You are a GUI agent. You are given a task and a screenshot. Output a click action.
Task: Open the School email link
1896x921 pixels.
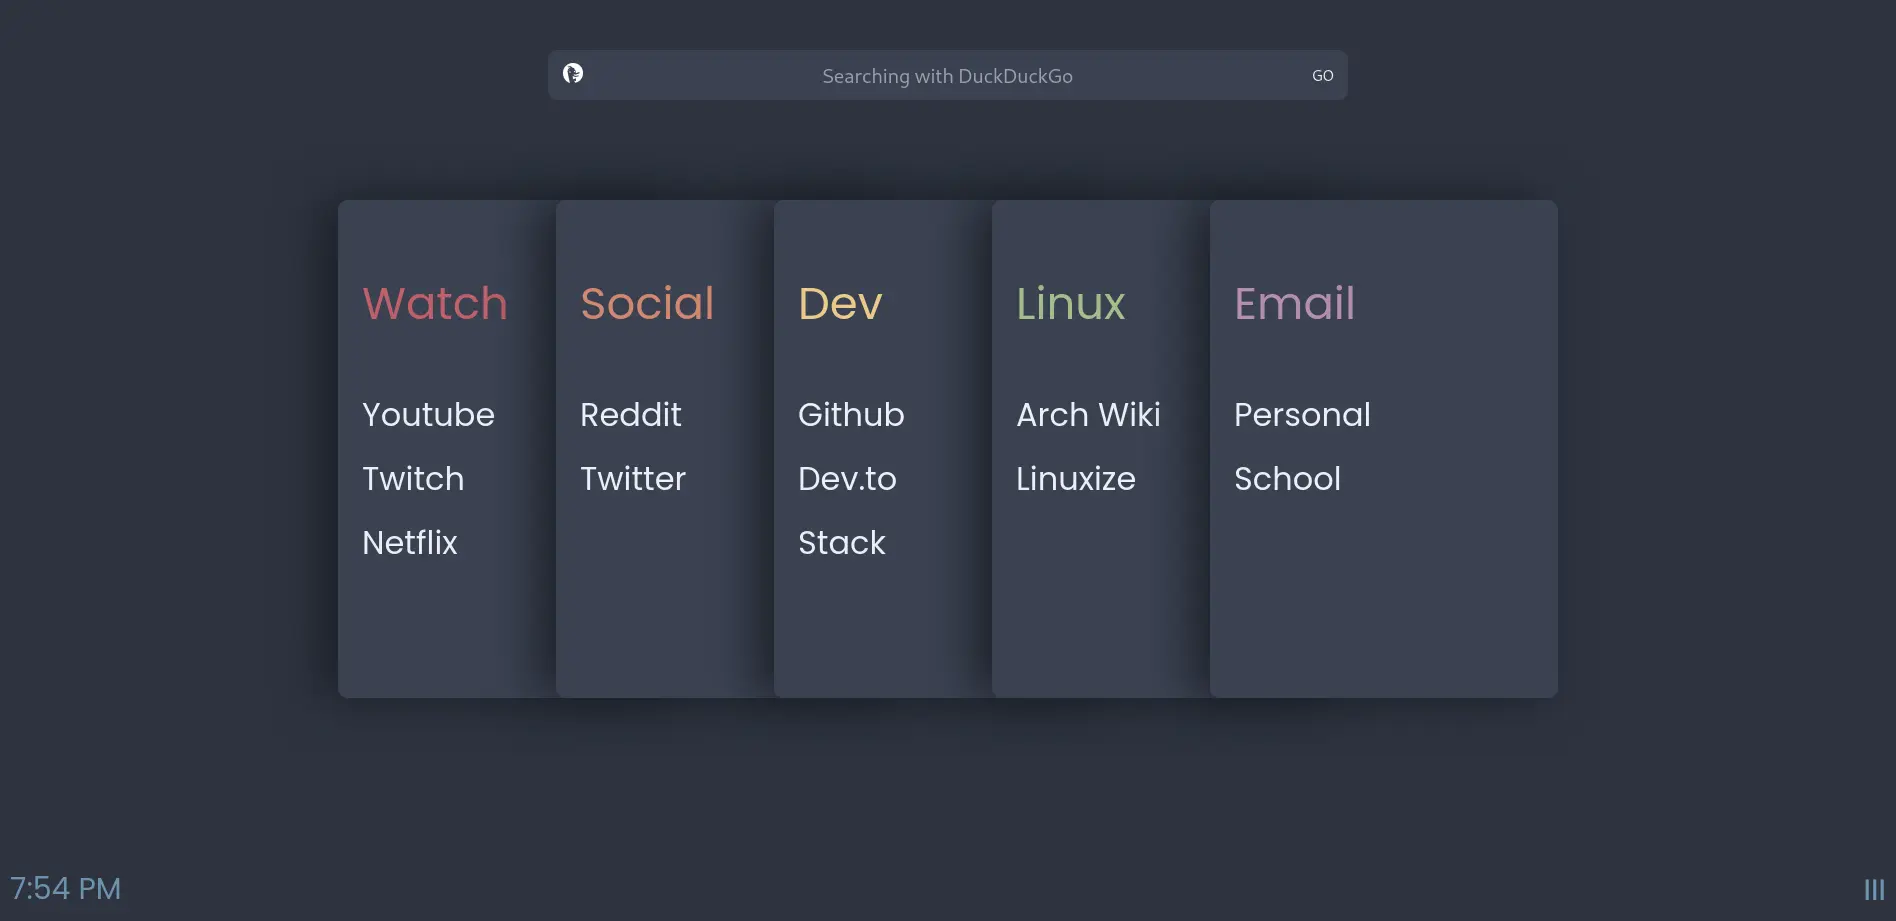pos(1287,478)
